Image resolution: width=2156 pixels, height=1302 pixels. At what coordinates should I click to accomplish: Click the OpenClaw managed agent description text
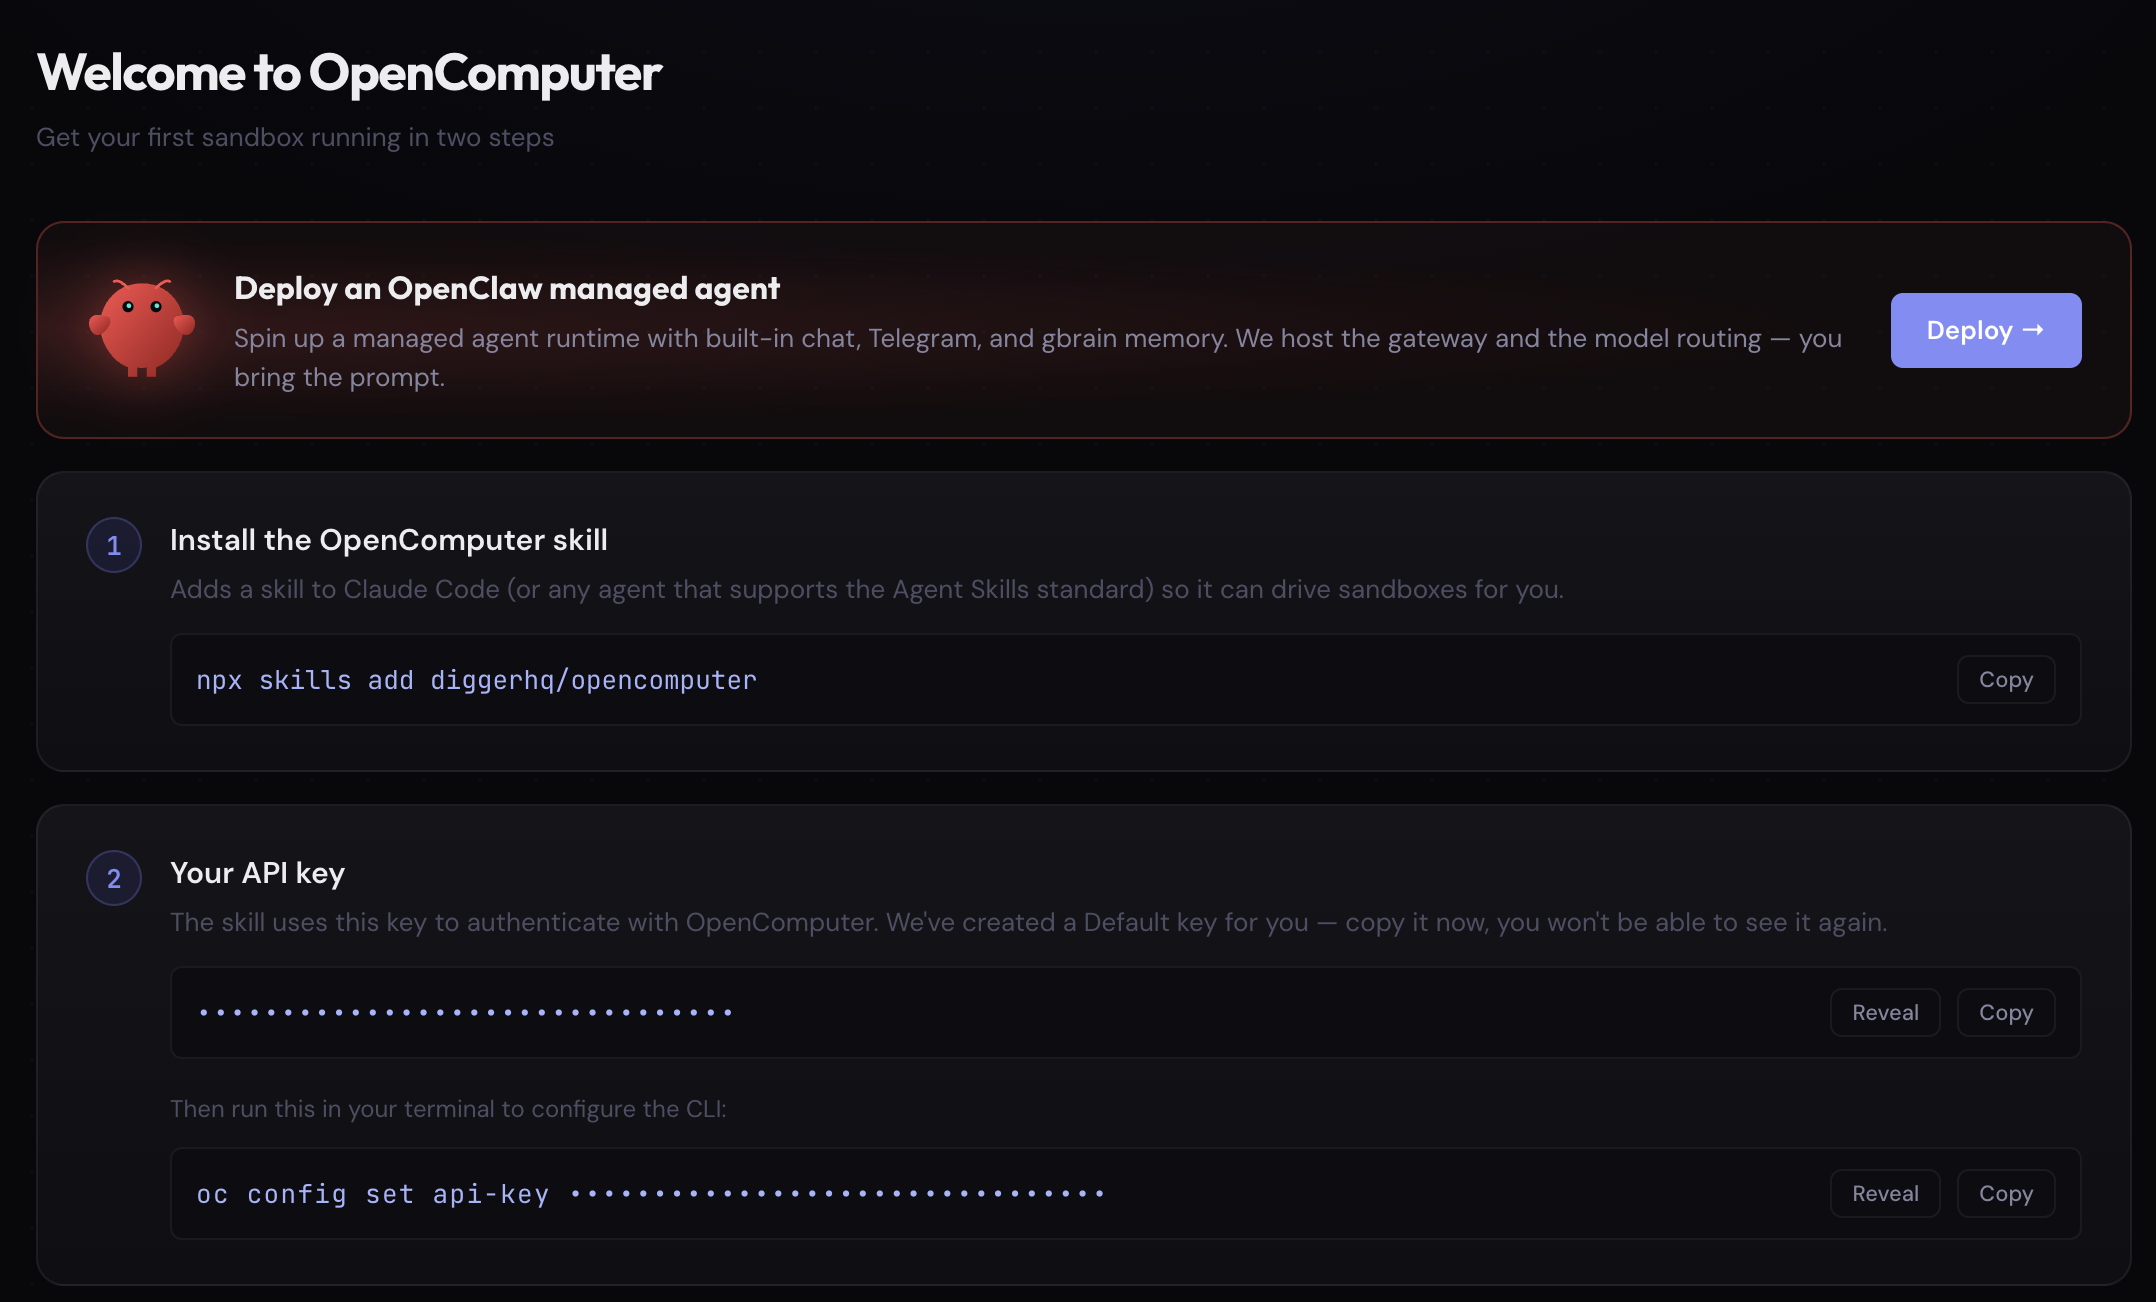1037,357
